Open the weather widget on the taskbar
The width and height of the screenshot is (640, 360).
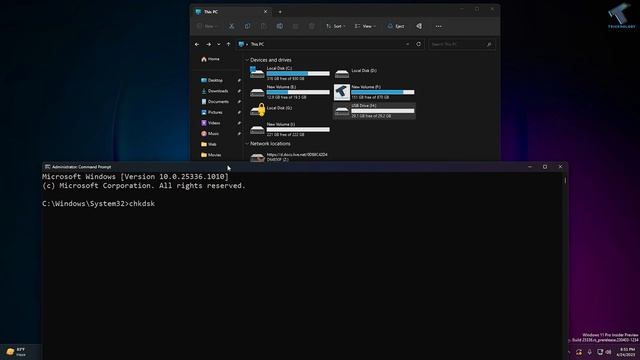point(16,352)
